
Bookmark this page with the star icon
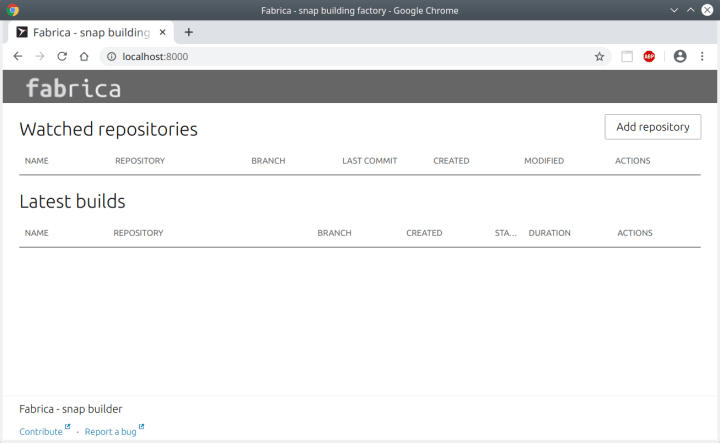click(599, 56)
